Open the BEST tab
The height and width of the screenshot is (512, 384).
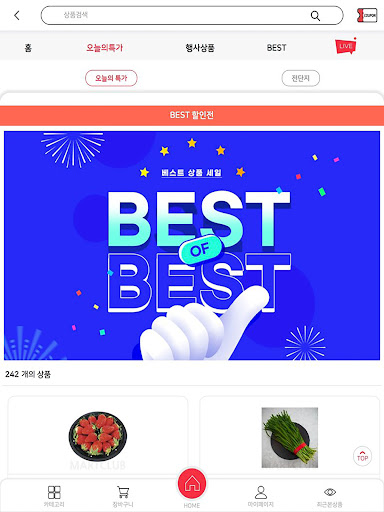coord(277,48)
